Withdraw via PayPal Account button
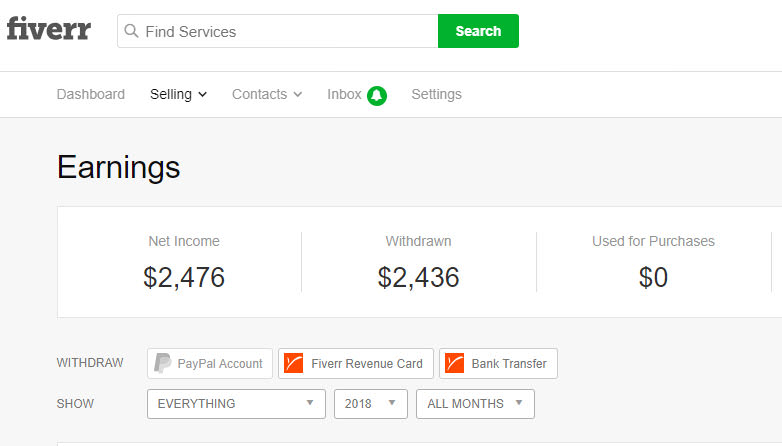Screen dimensions: 782x446 210,363
